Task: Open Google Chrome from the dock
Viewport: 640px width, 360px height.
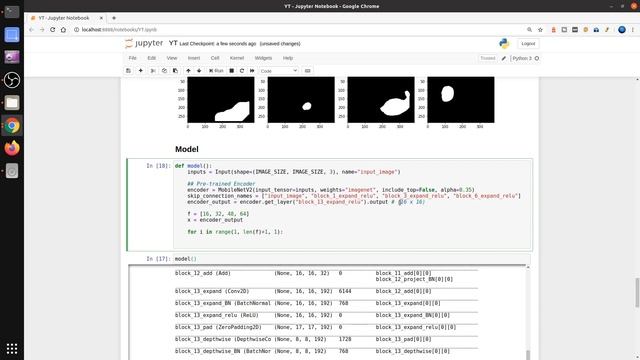Action: 12,126
